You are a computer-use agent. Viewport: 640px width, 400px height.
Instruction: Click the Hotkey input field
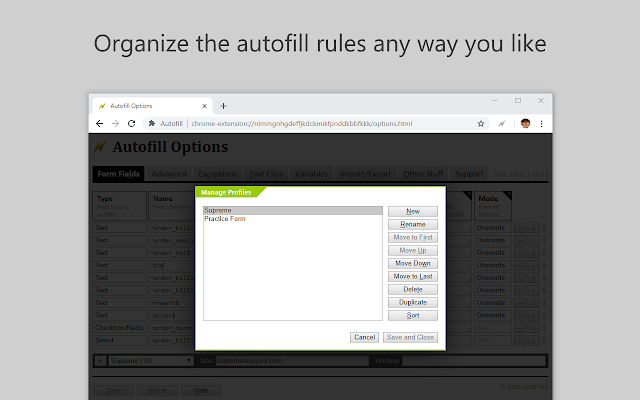473,361
